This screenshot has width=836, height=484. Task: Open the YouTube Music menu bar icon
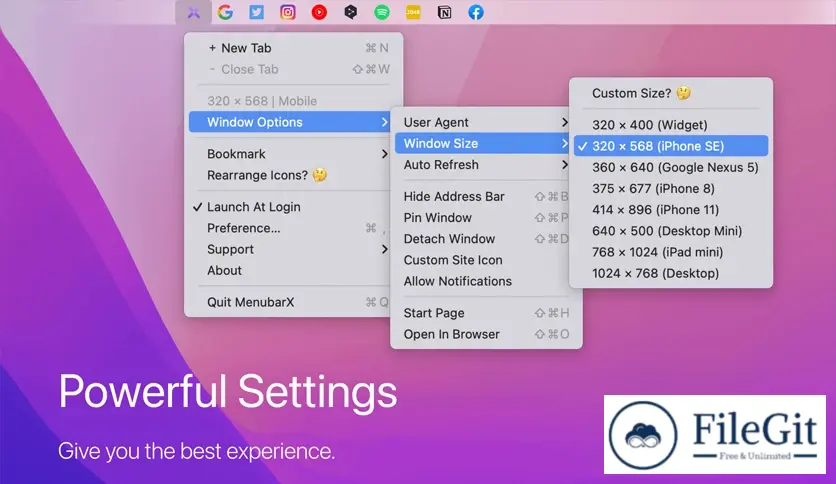click(319, 12)
